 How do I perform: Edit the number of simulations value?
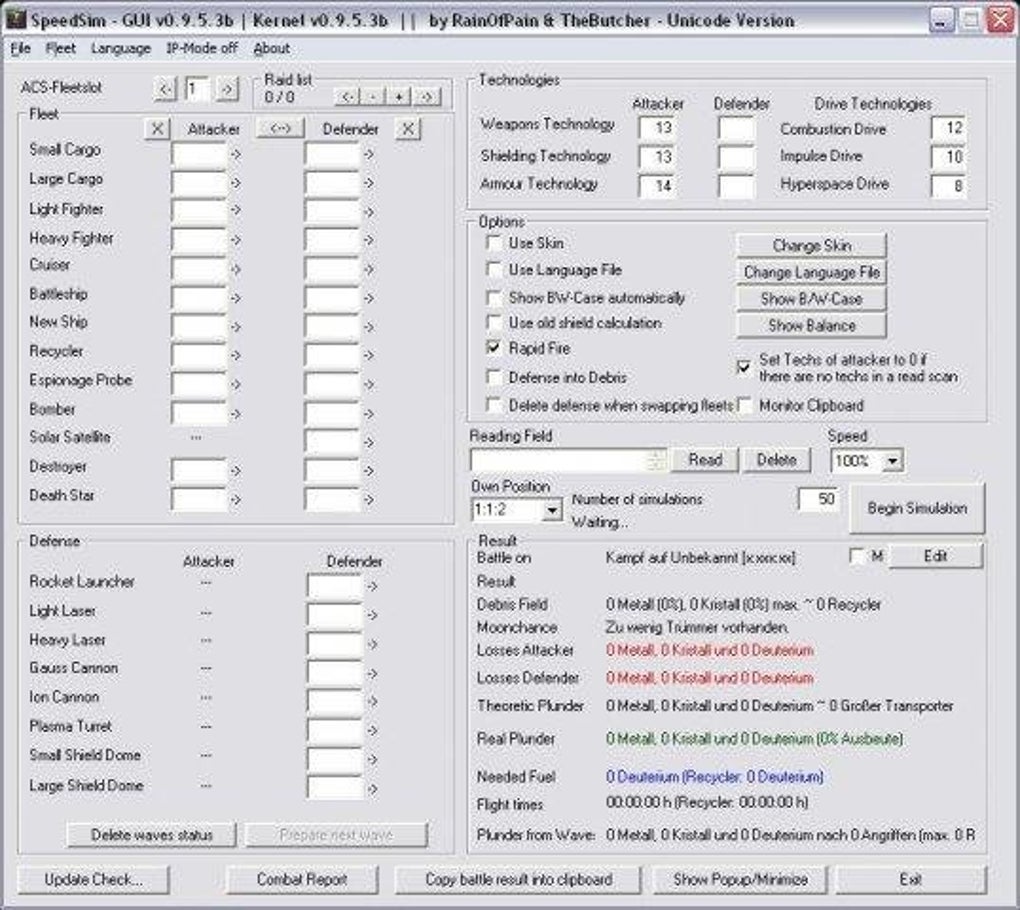pos(818,498)
